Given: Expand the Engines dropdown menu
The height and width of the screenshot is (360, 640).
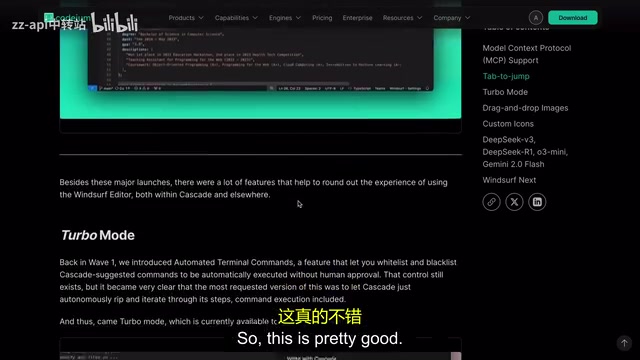Looking at the screenshot, I should [284, 18].
